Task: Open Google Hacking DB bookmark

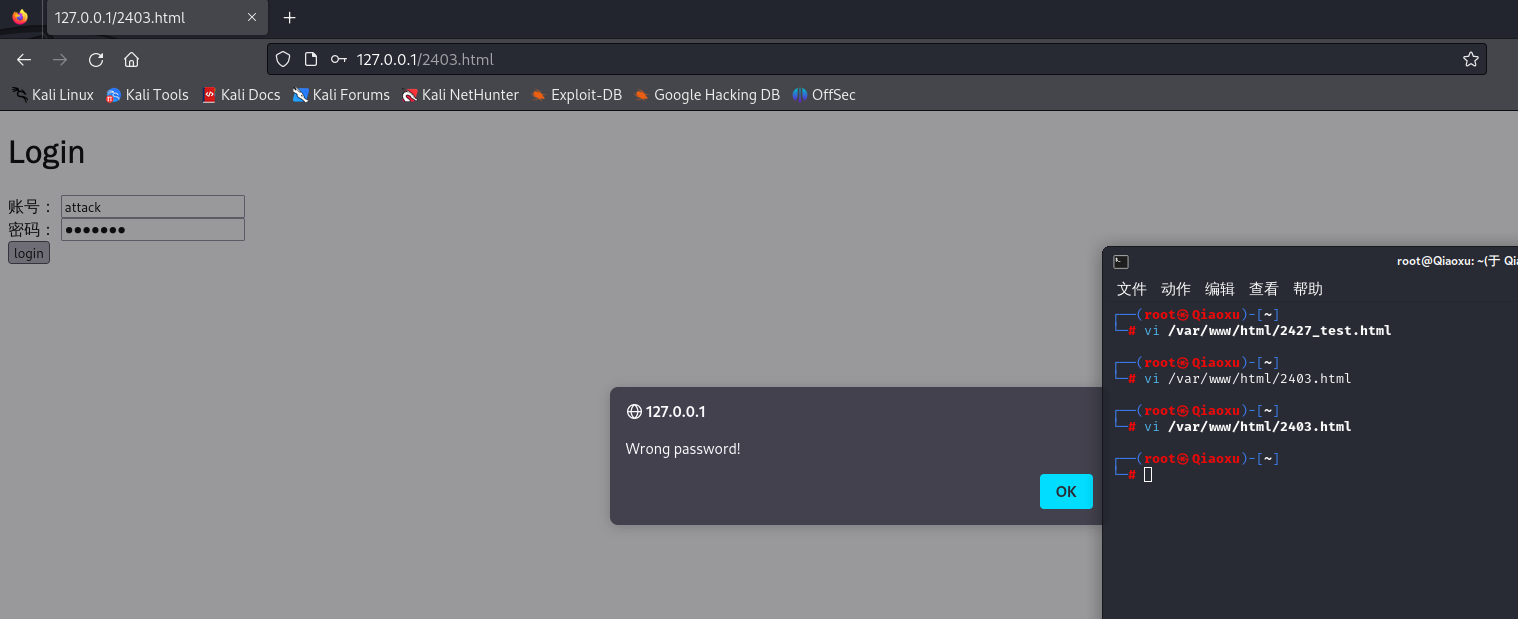Action: pyautogui.click(x=707, y=95)
